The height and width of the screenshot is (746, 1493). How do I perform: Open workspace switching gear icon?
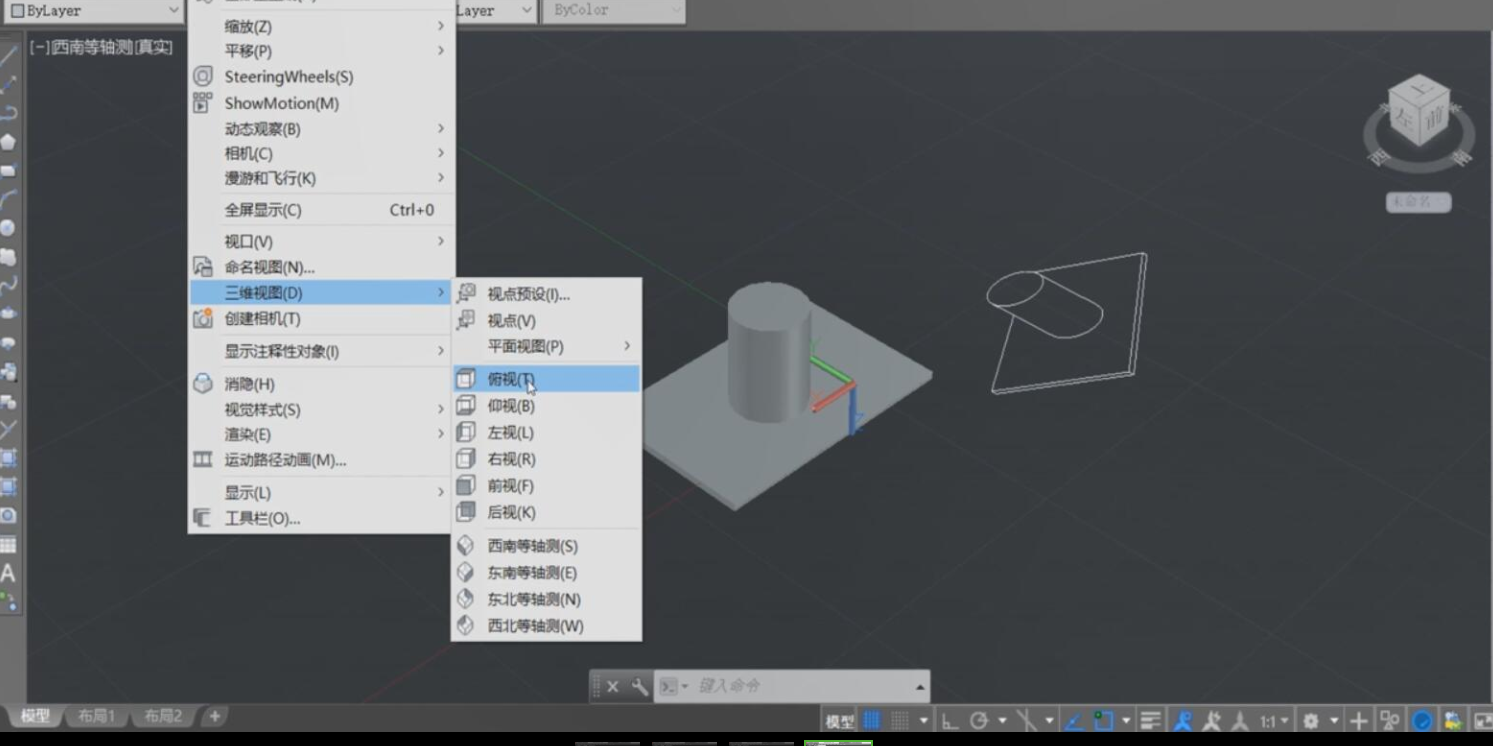click(1311, 720)
